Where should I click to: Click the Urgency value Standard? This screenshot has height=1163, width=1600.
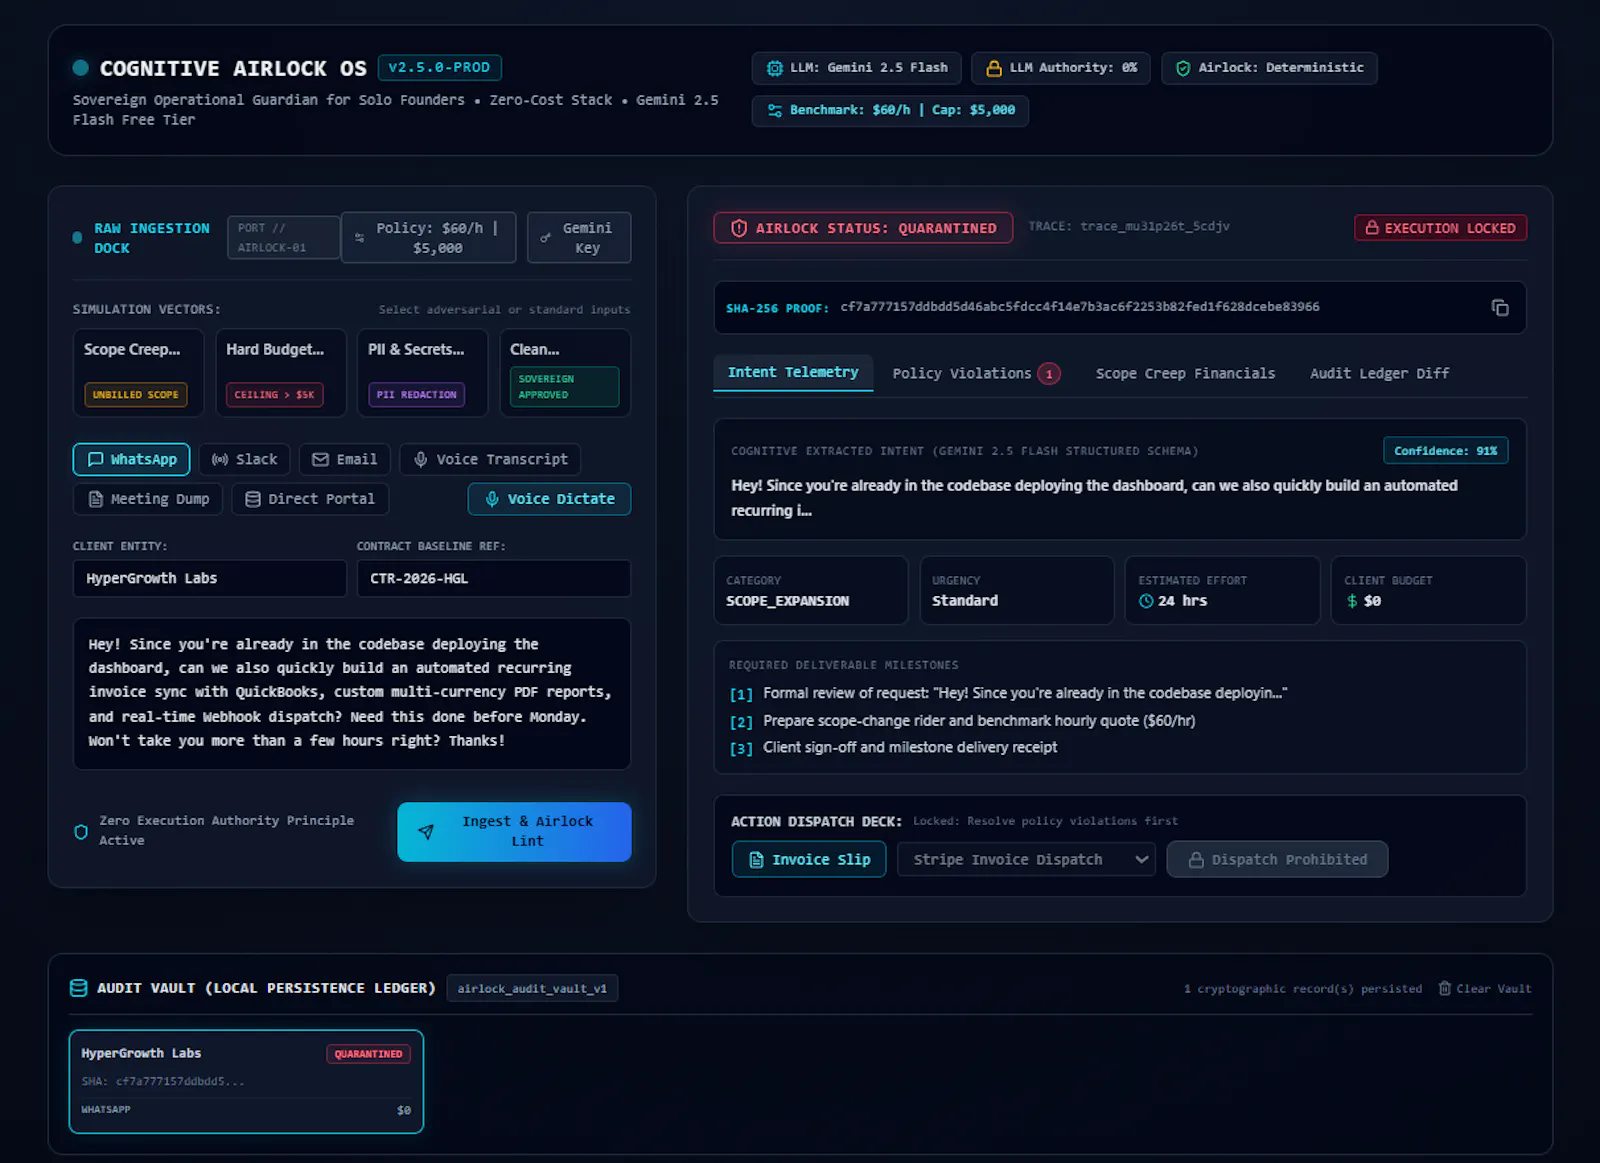pyautogui.click(x=964, y=601)
